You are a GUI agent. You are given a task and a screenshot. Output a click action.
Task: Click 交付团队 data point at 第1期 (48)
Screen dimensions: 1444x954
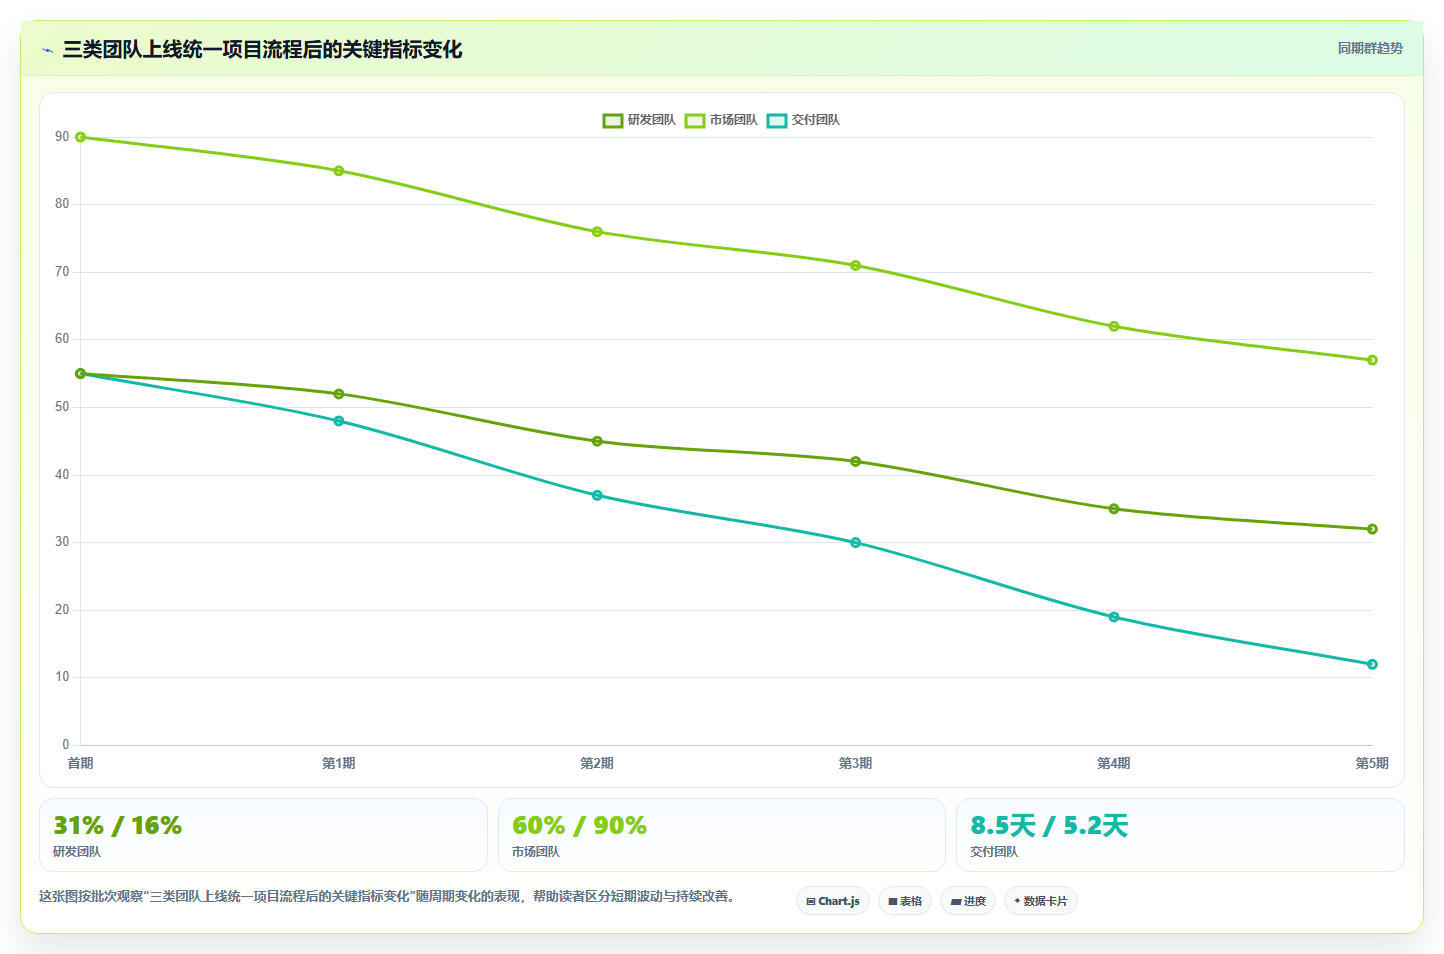[x=339, y=421]
